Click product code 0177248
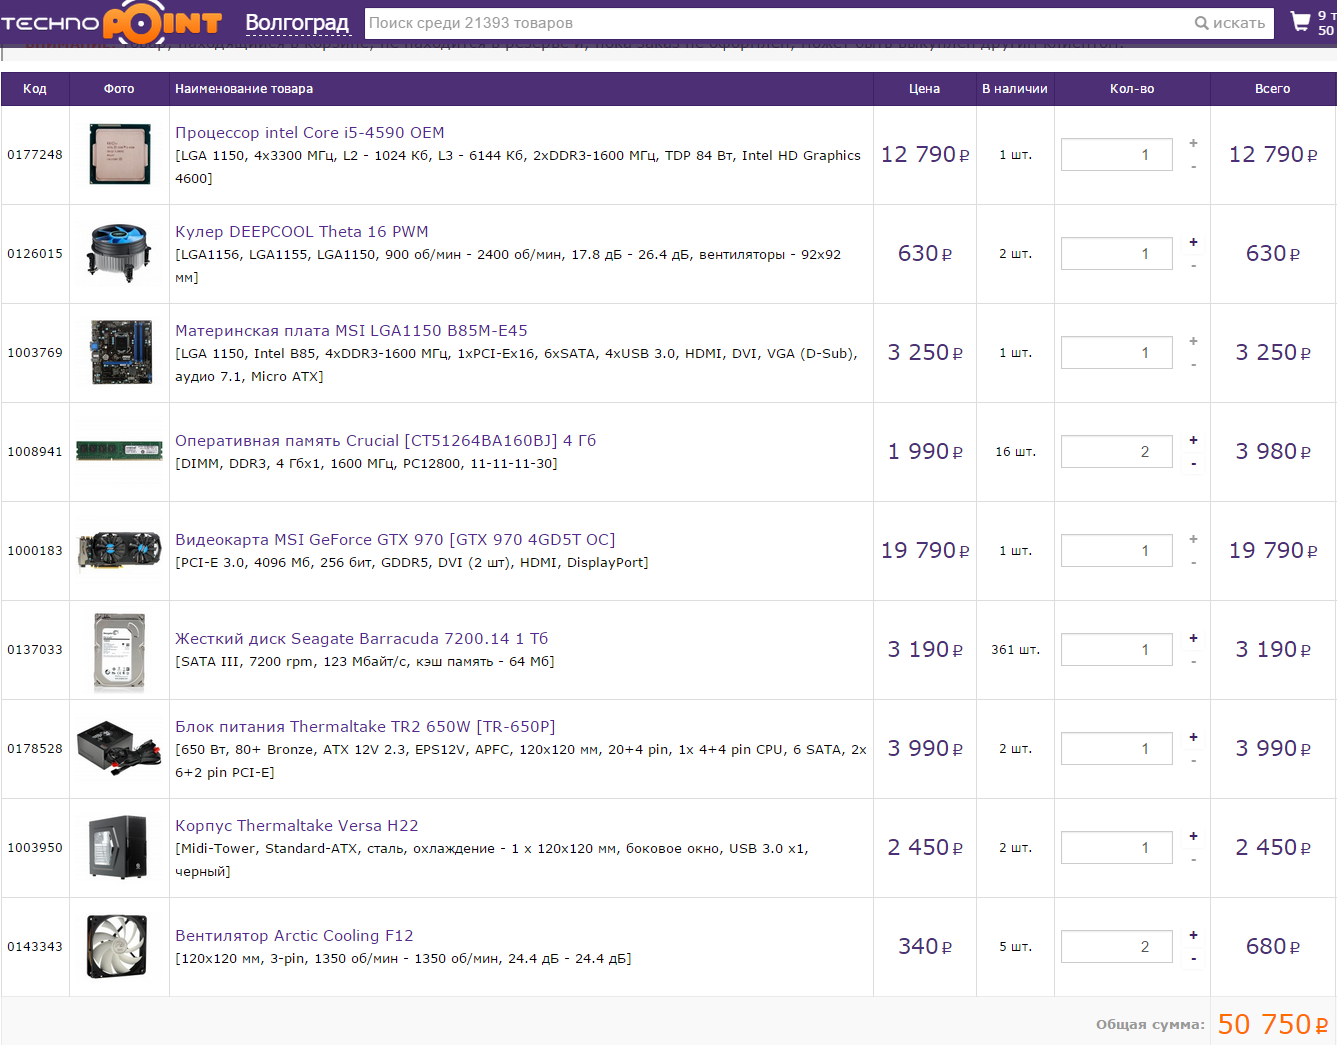The image size is (1337, 1045). pyautogui.click(x=35, y=155)
